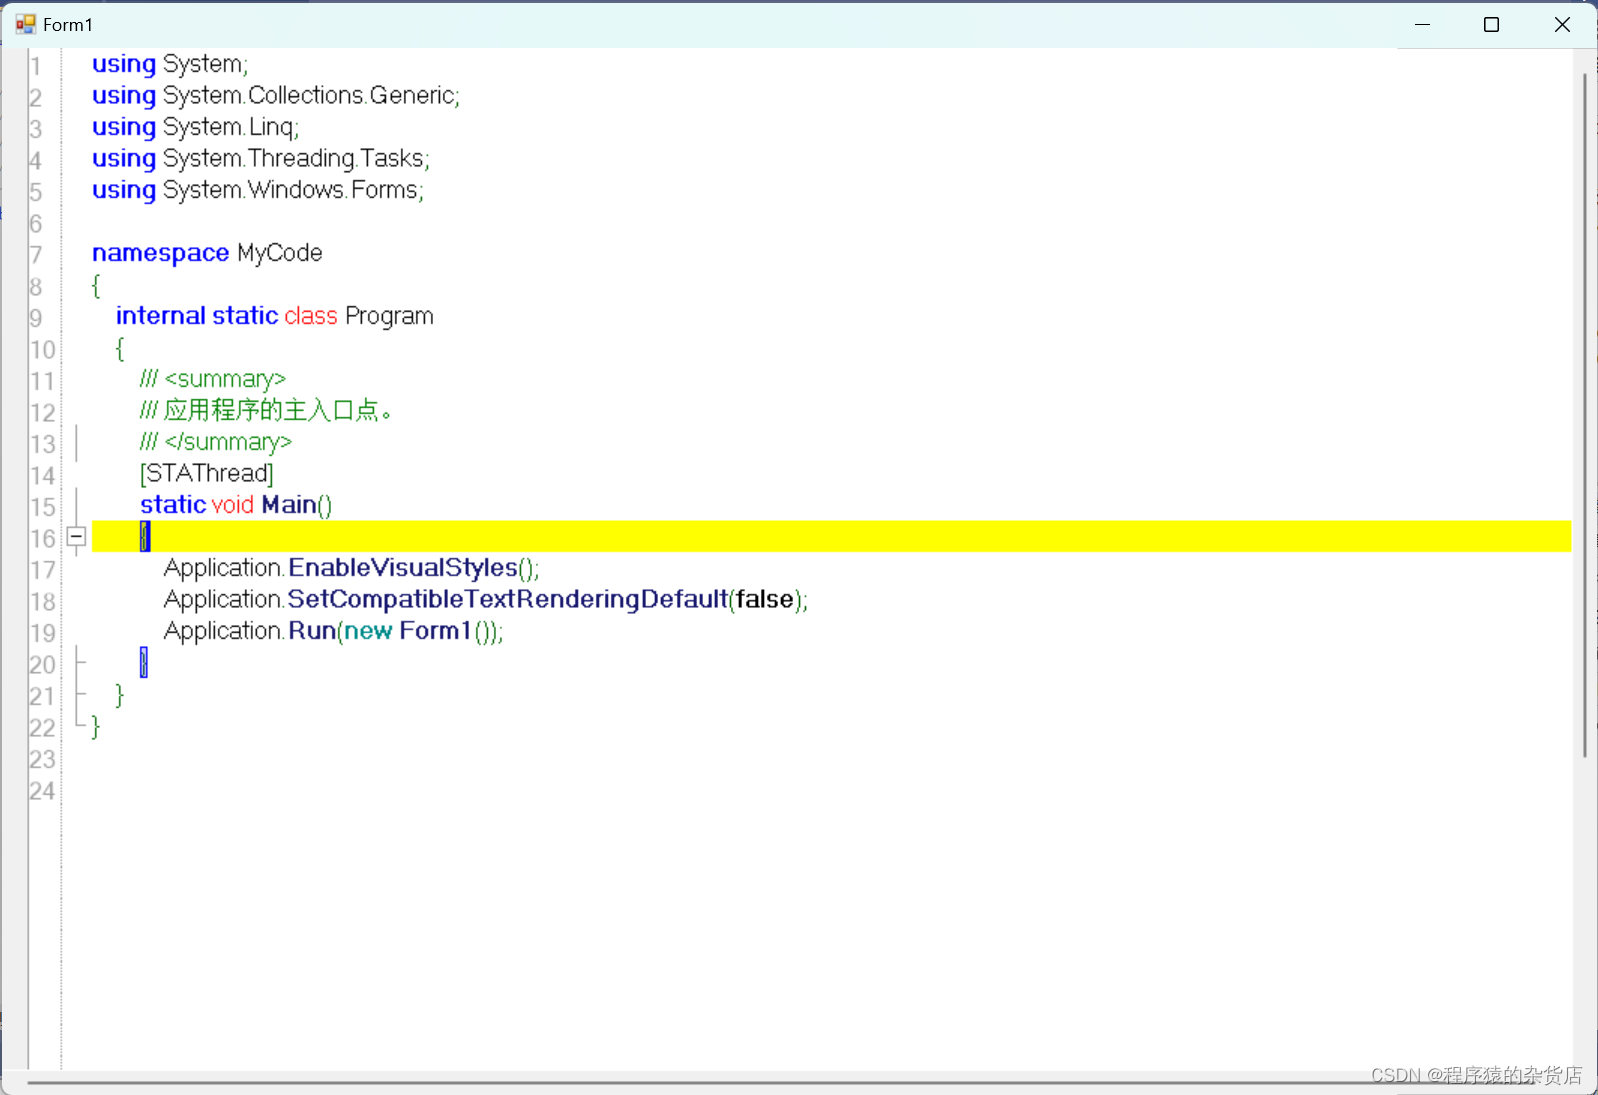
Task: Click the 'MyCode' namespace name
Action: pyautogui.click(x=280, y=253)
